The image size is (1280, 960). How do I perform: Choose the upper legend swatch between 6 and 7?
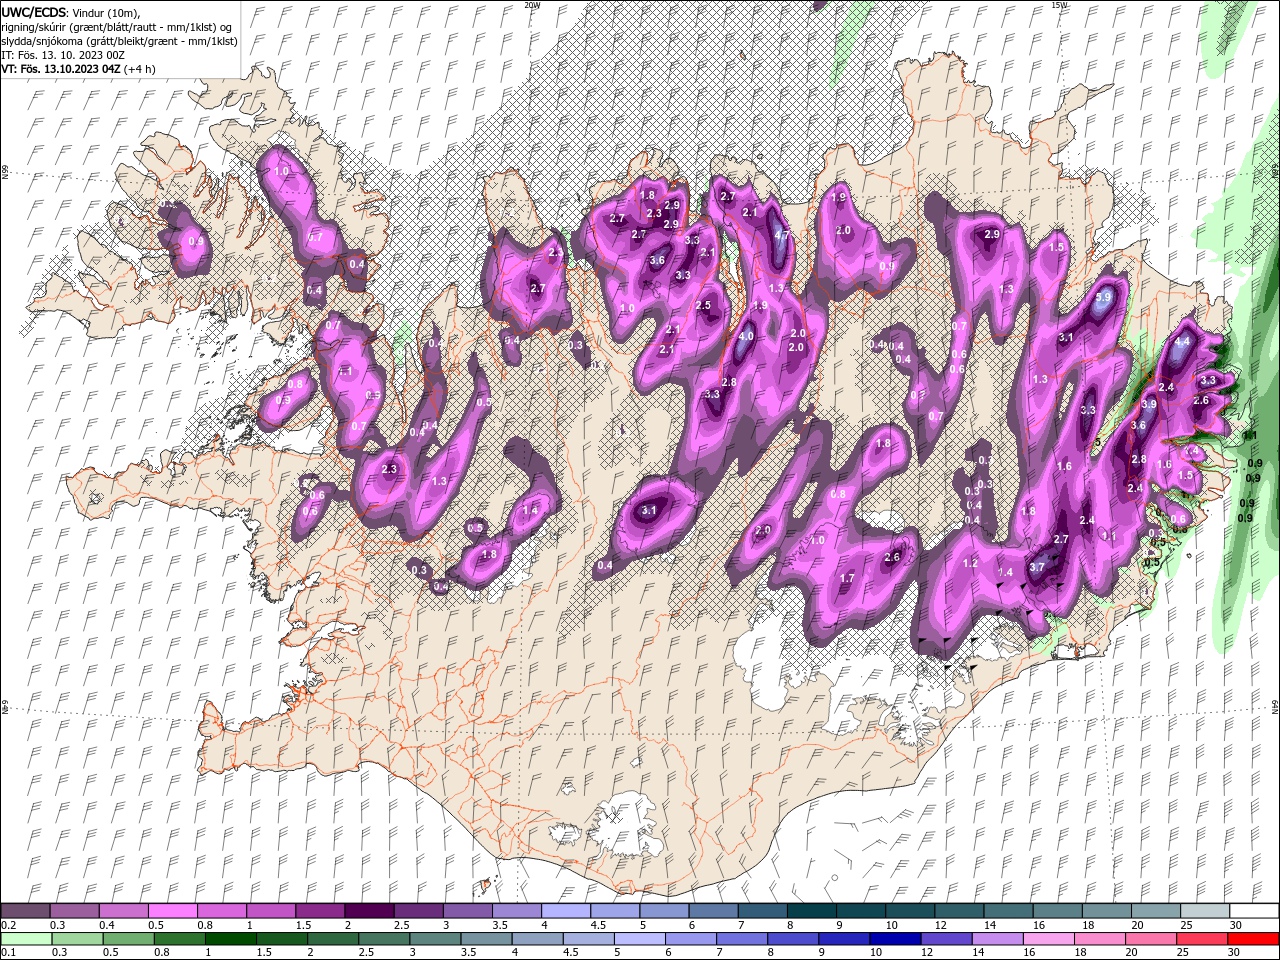point(712,911)
